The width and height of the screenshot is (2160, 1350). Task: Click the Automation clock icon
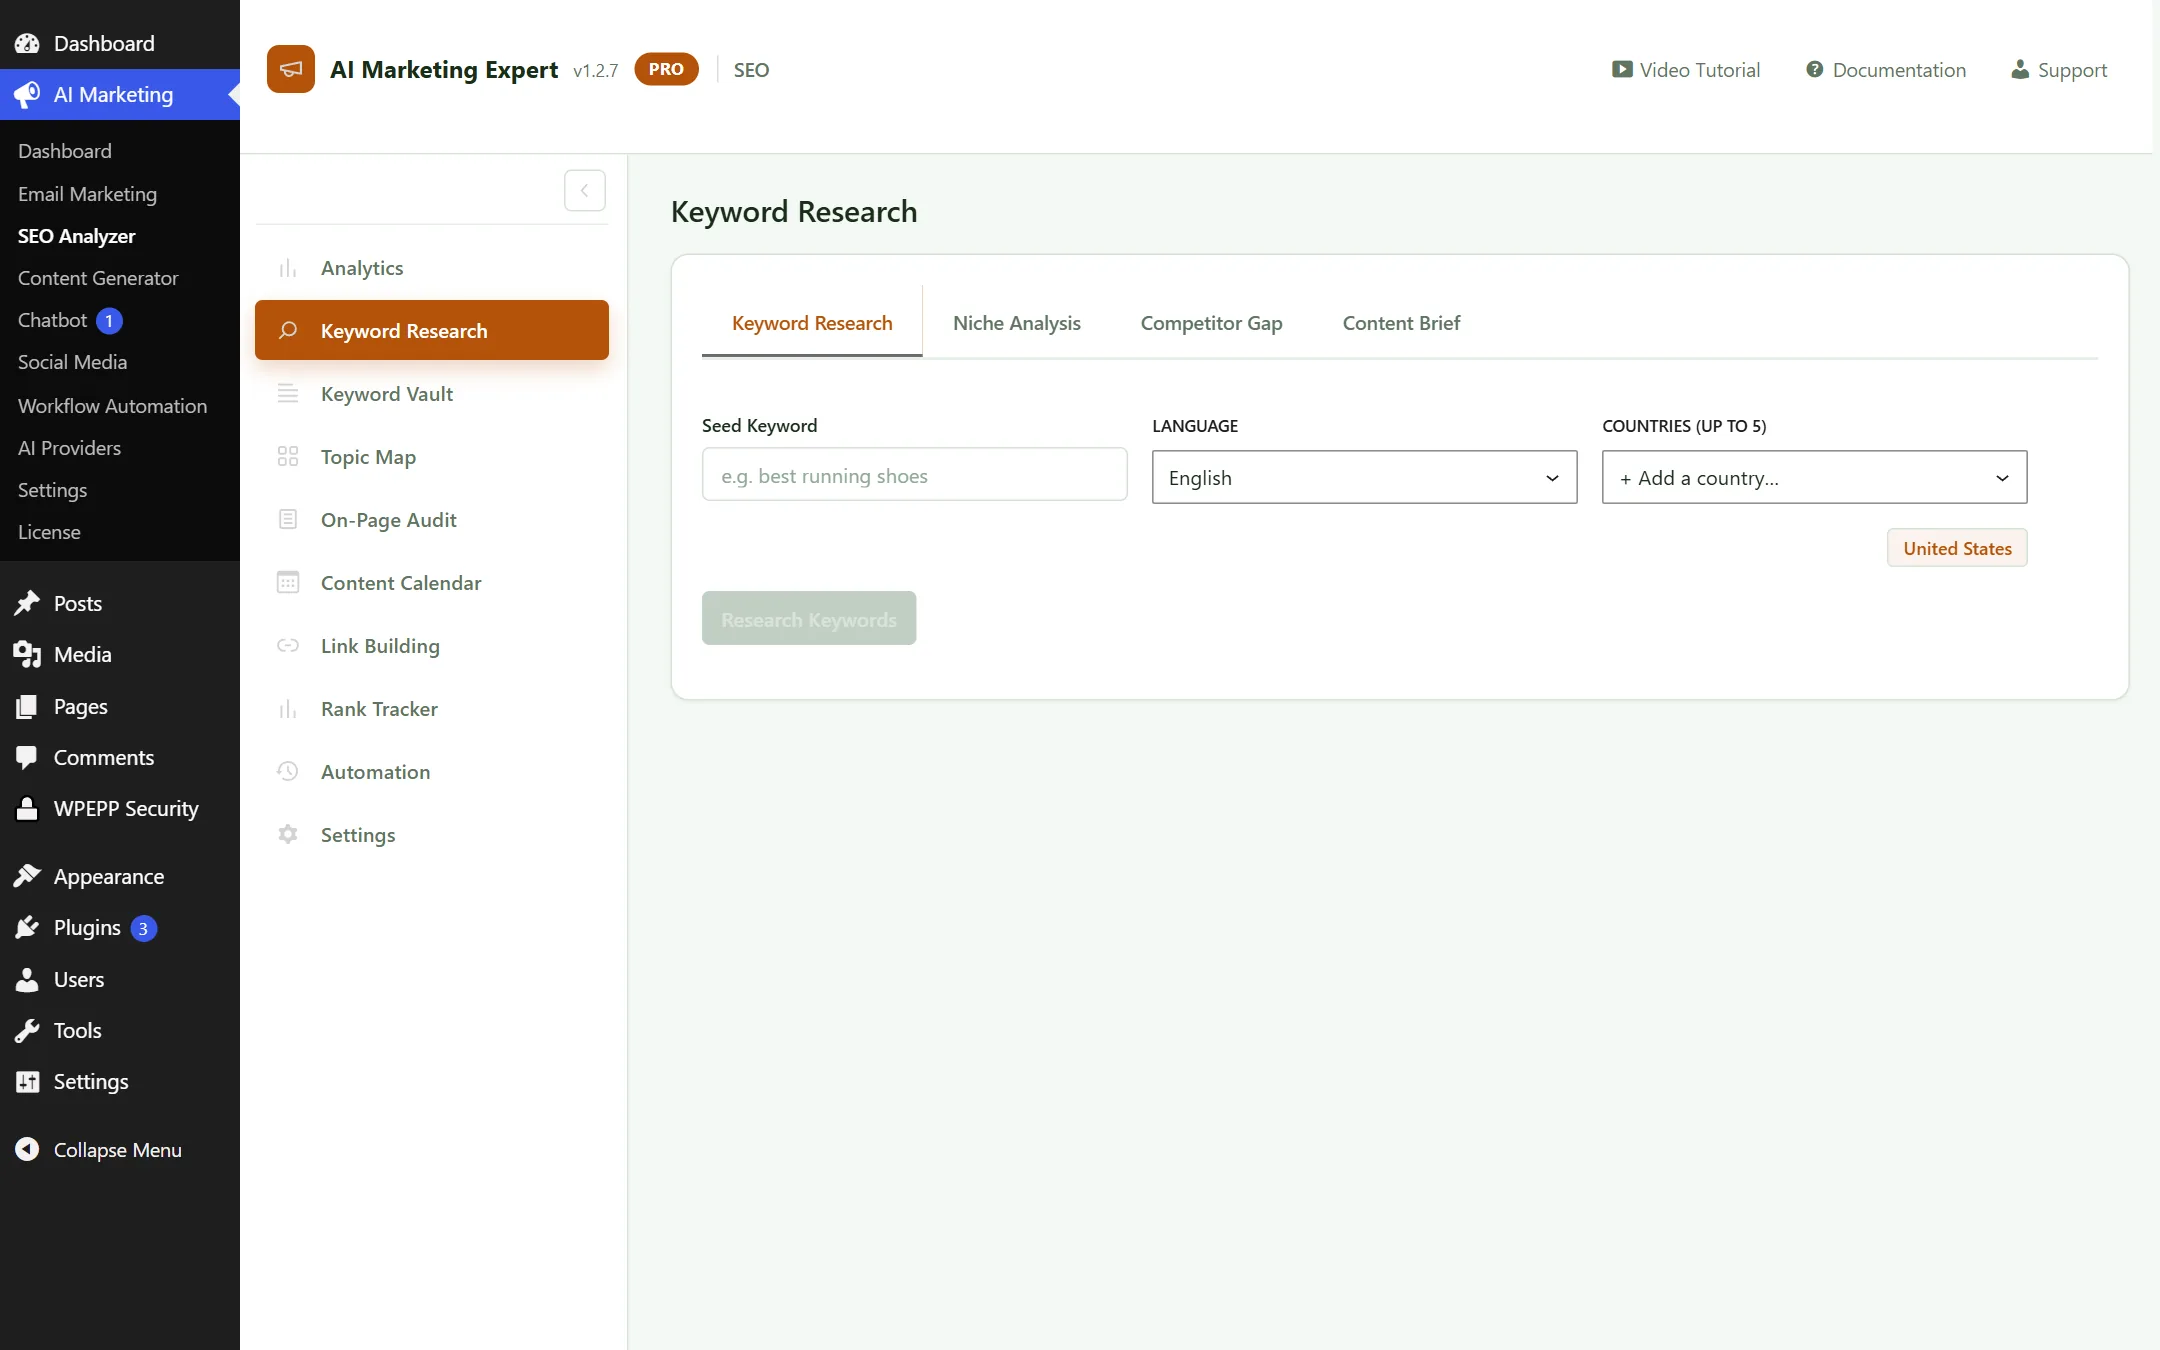click(288, 771)
